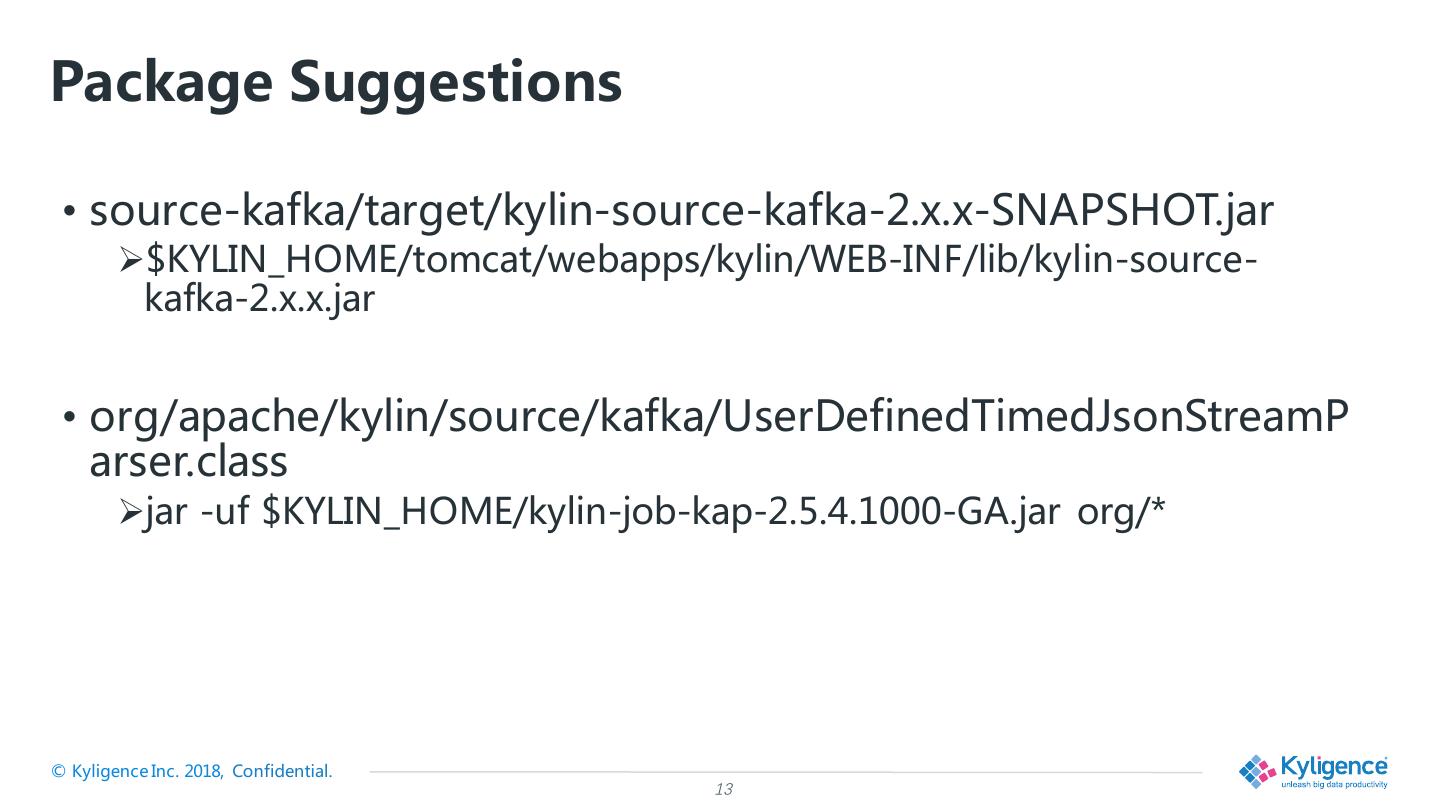Click the UserDefinedTimedJsonStreamP bullet line
1440x810 pixels.
pos(719,417)
